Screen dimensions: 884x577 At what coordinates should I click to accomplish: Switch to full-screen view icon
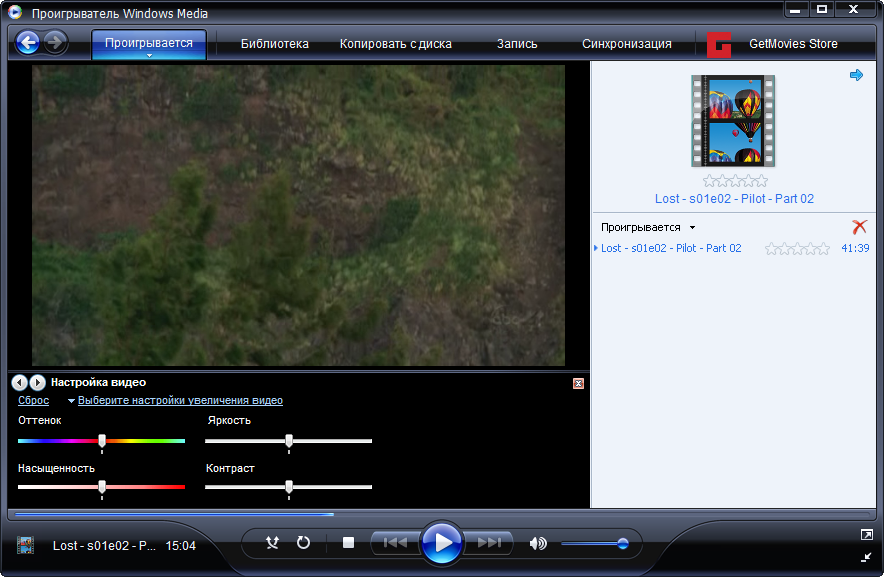867,534
